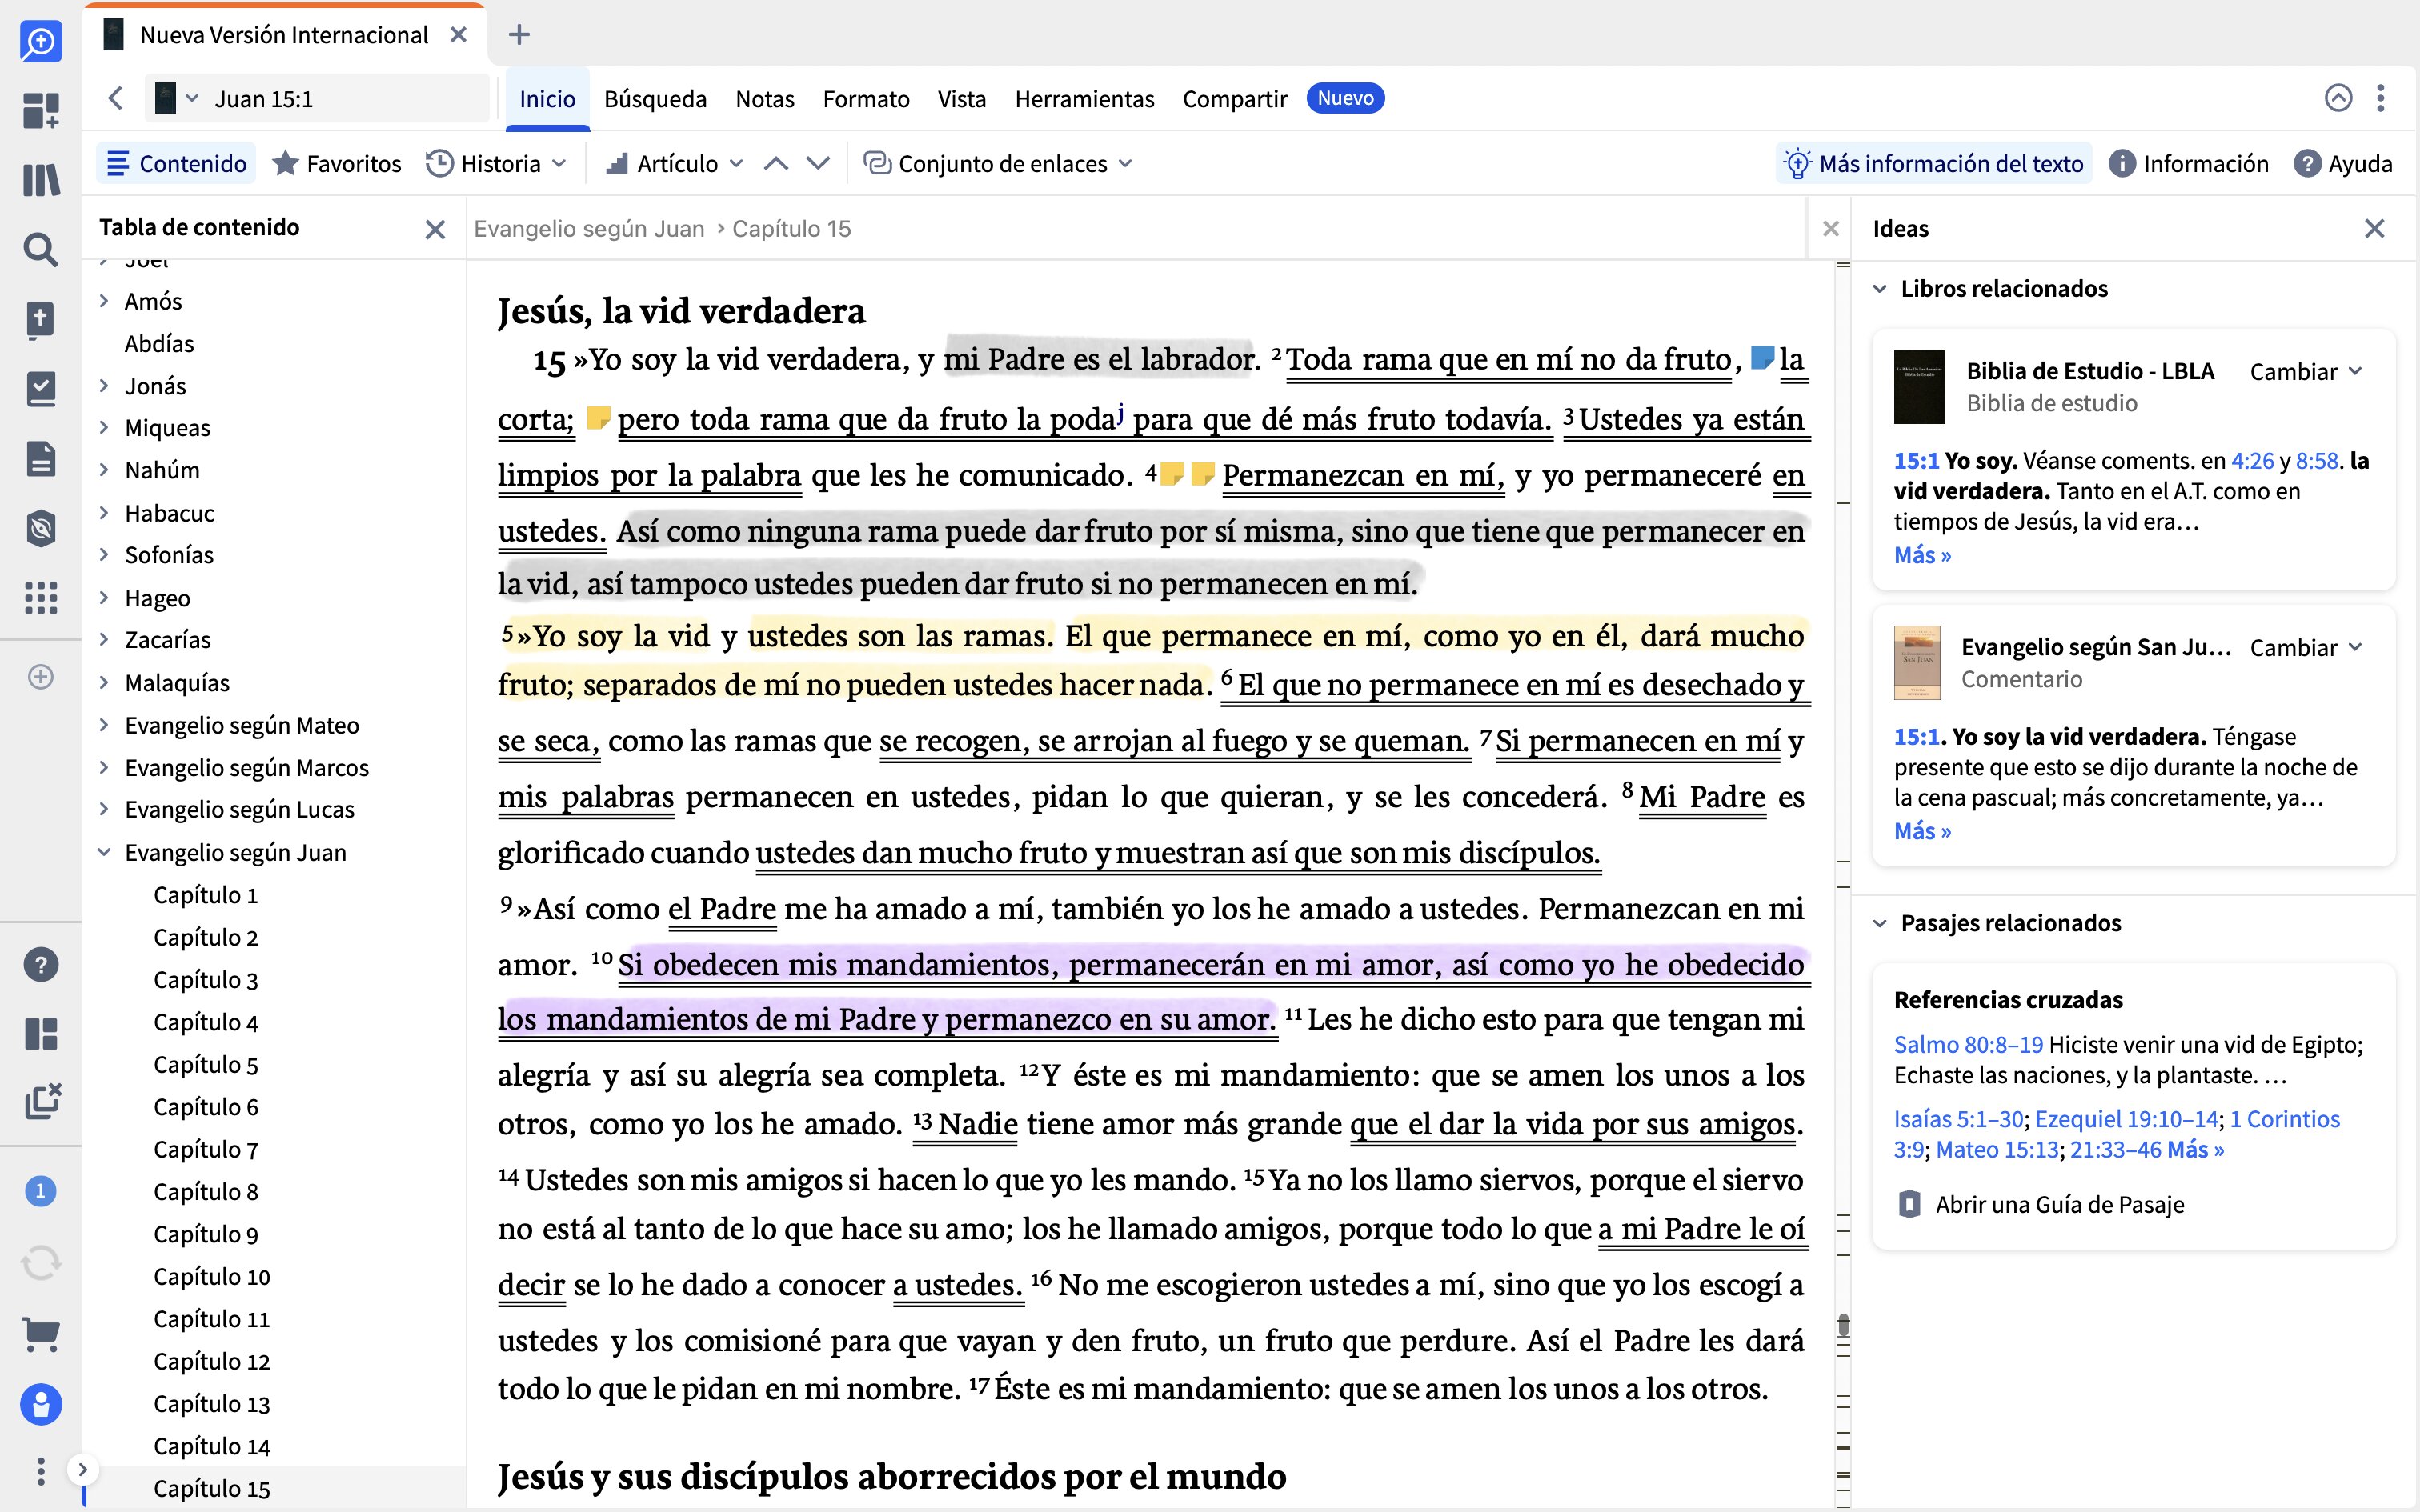Toggle the Contenido table of contents panel

177,163
